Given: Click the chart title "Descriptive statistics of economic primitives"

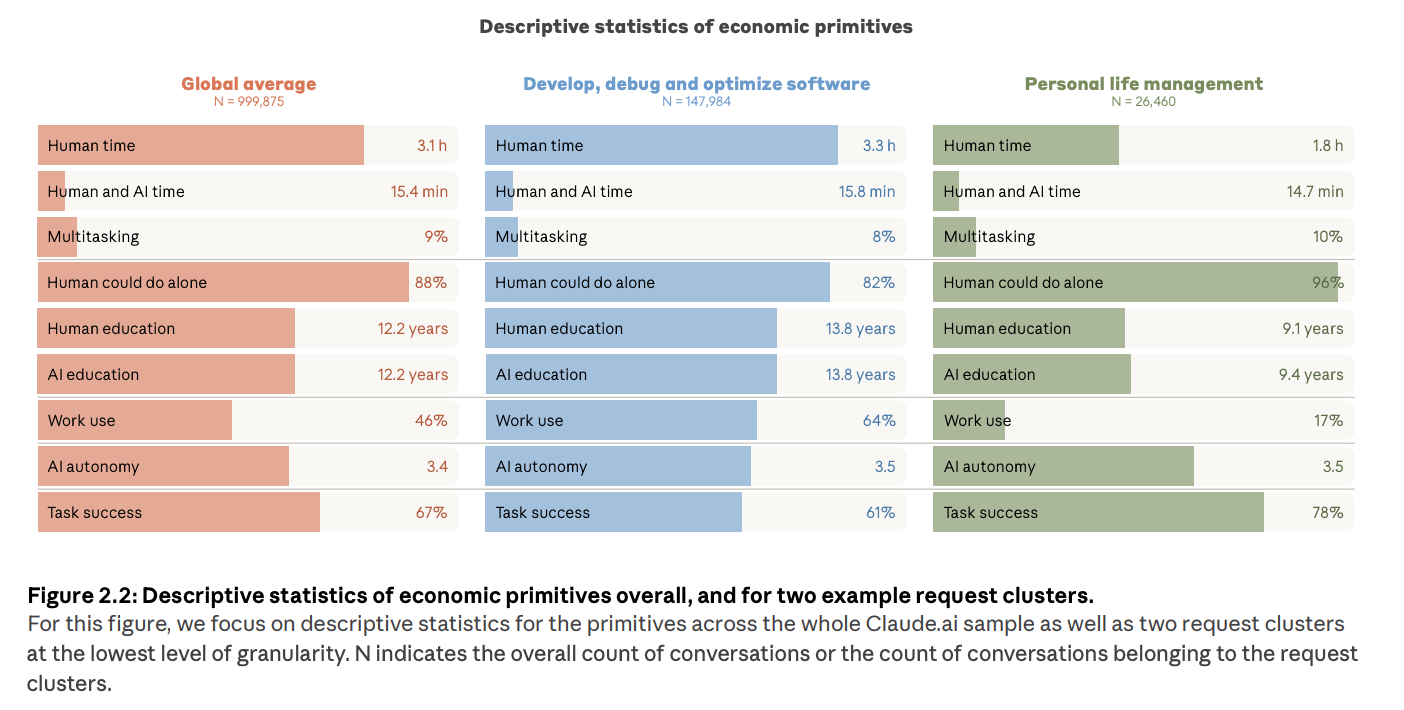Looking at the screenshot, I should click(x=695, y=27).
